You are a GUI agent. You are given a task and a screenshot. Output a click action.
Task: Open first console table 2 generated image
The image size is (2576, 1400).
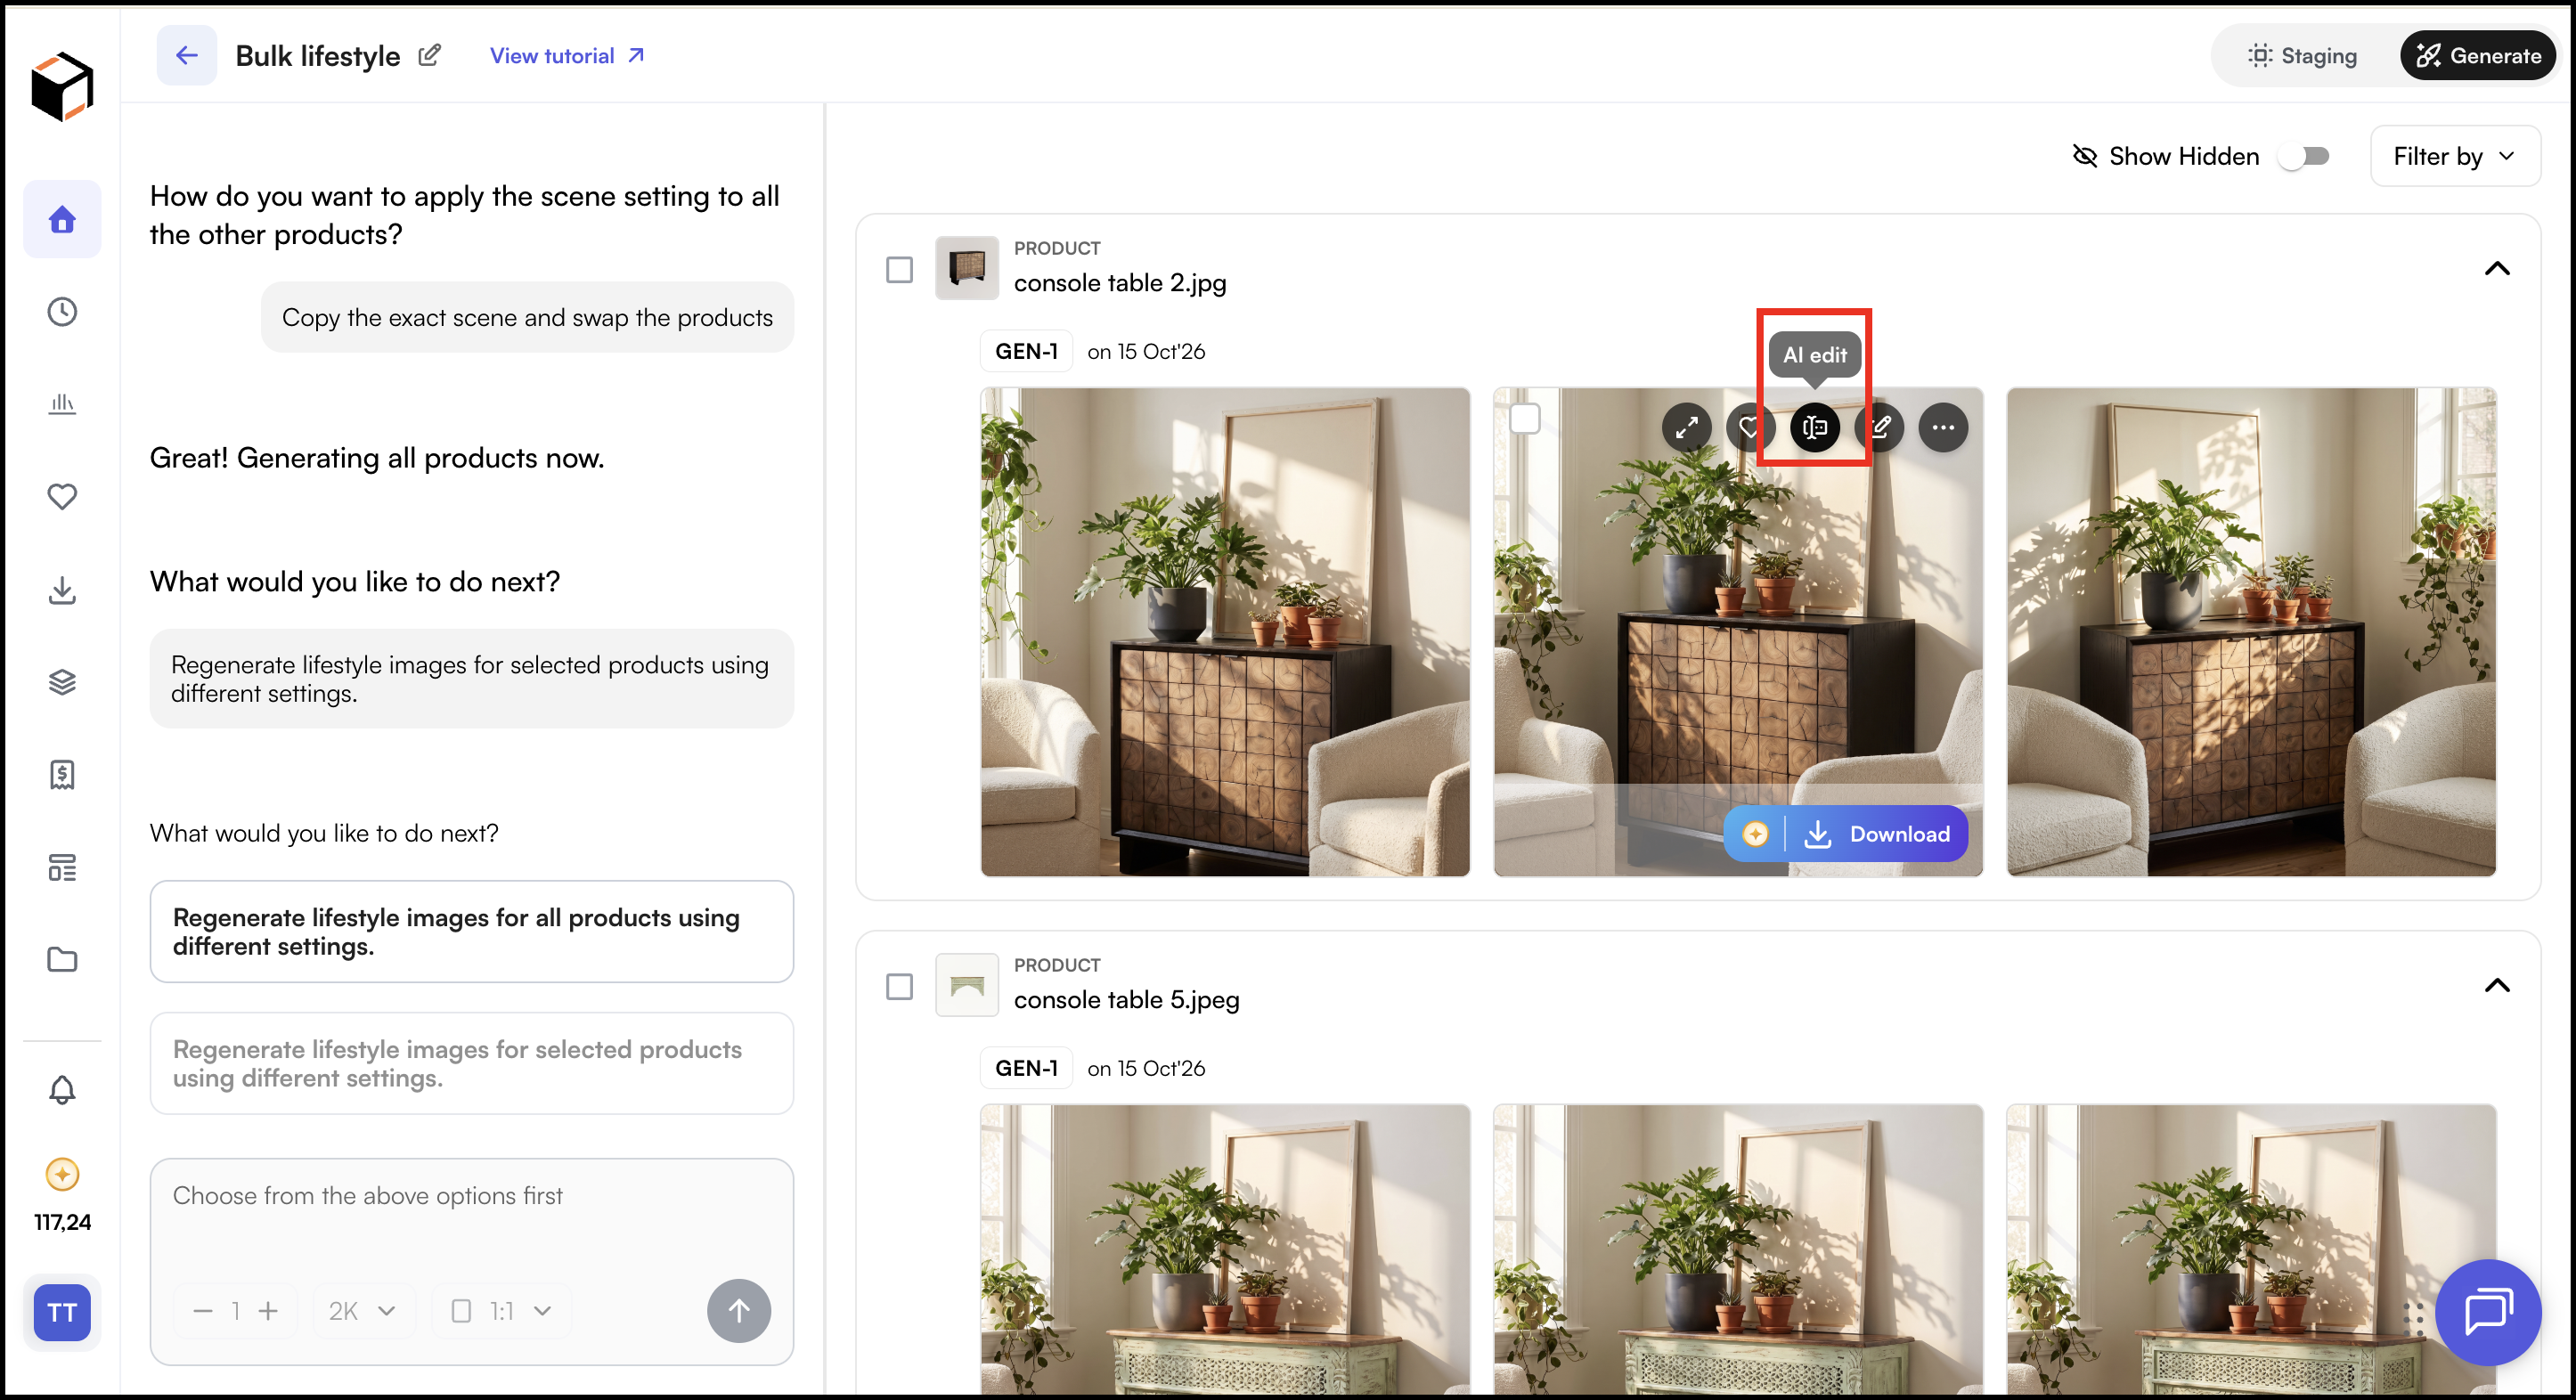click(1225, 632)
